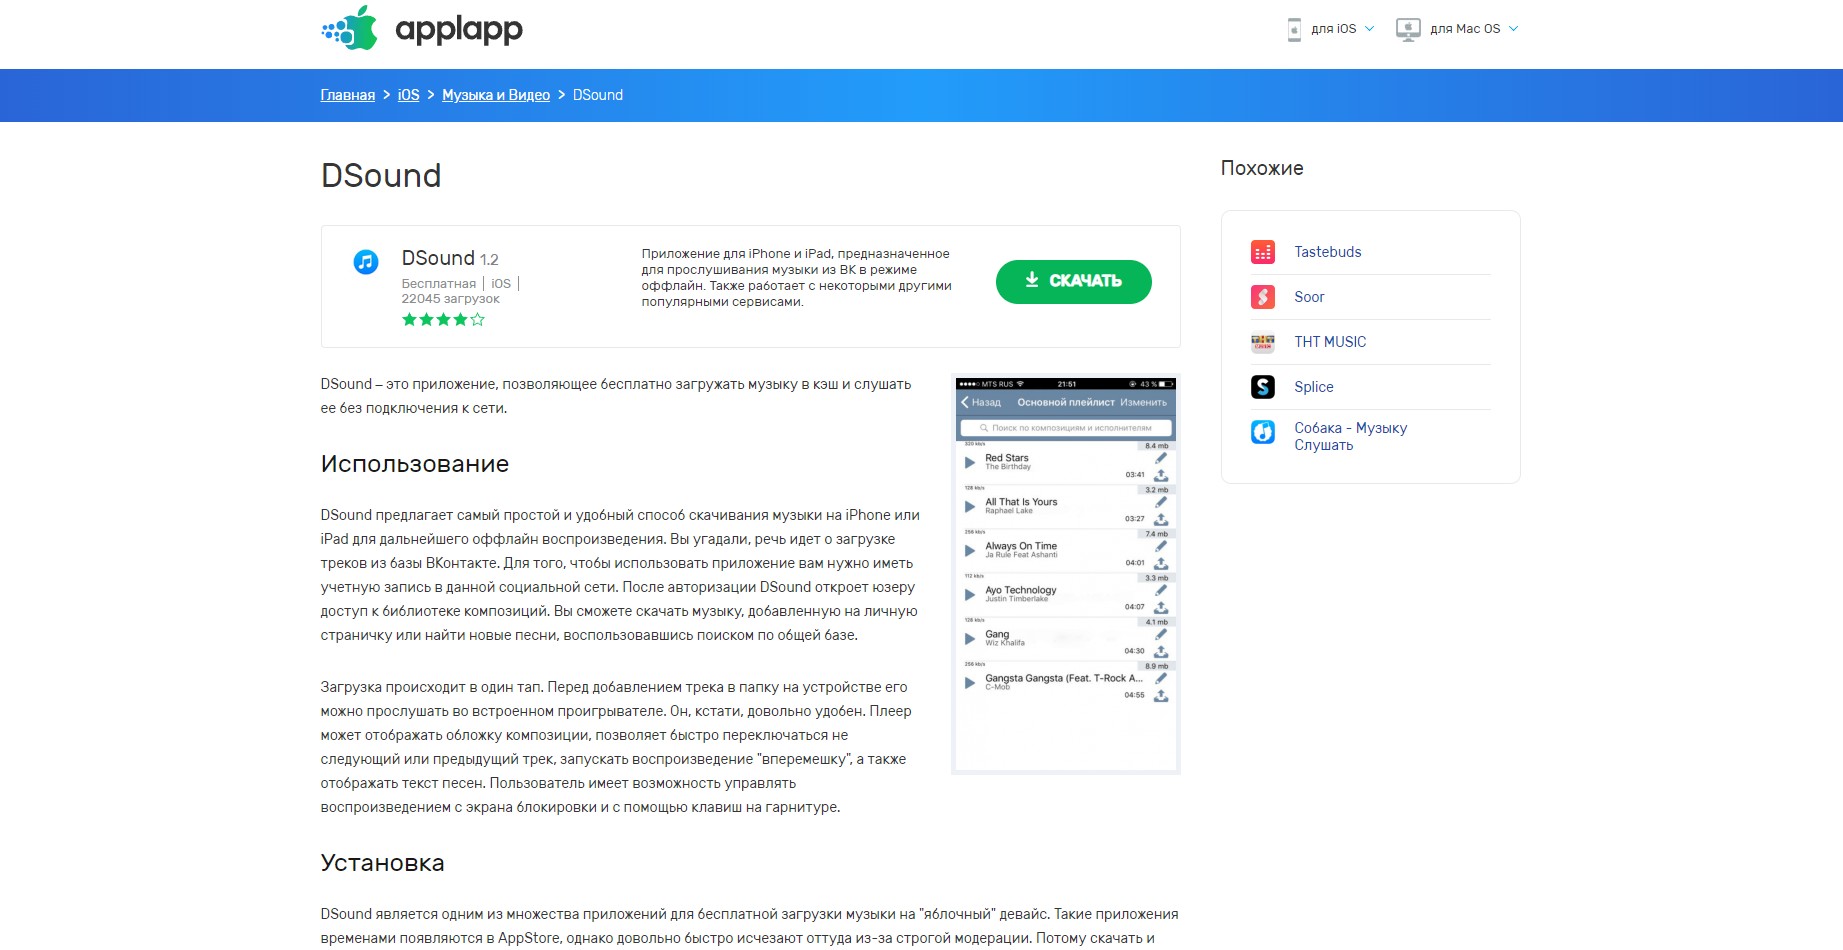
Task: Open the iOS breadcrumb link
Action: pos(409,95)
